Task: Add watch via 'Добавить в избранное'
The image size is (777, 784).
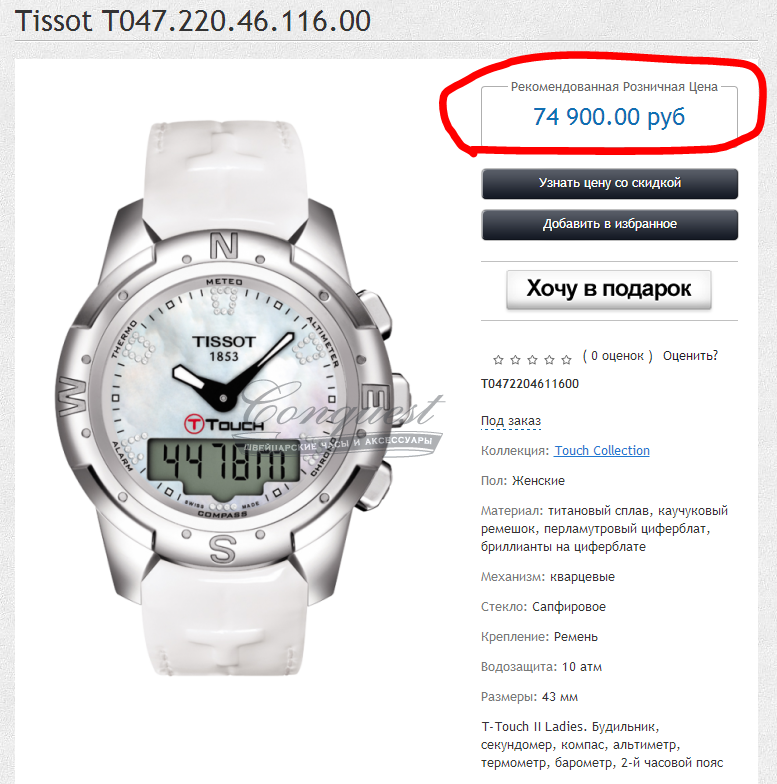Action: coord(610,224)
